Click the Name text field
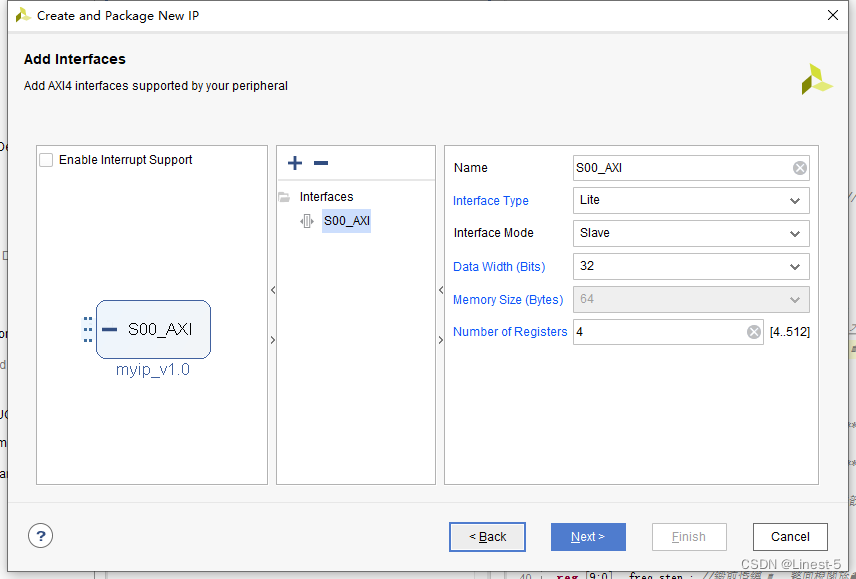The width and height of the screenshot is (856, 579). click(x=682, y=168)
